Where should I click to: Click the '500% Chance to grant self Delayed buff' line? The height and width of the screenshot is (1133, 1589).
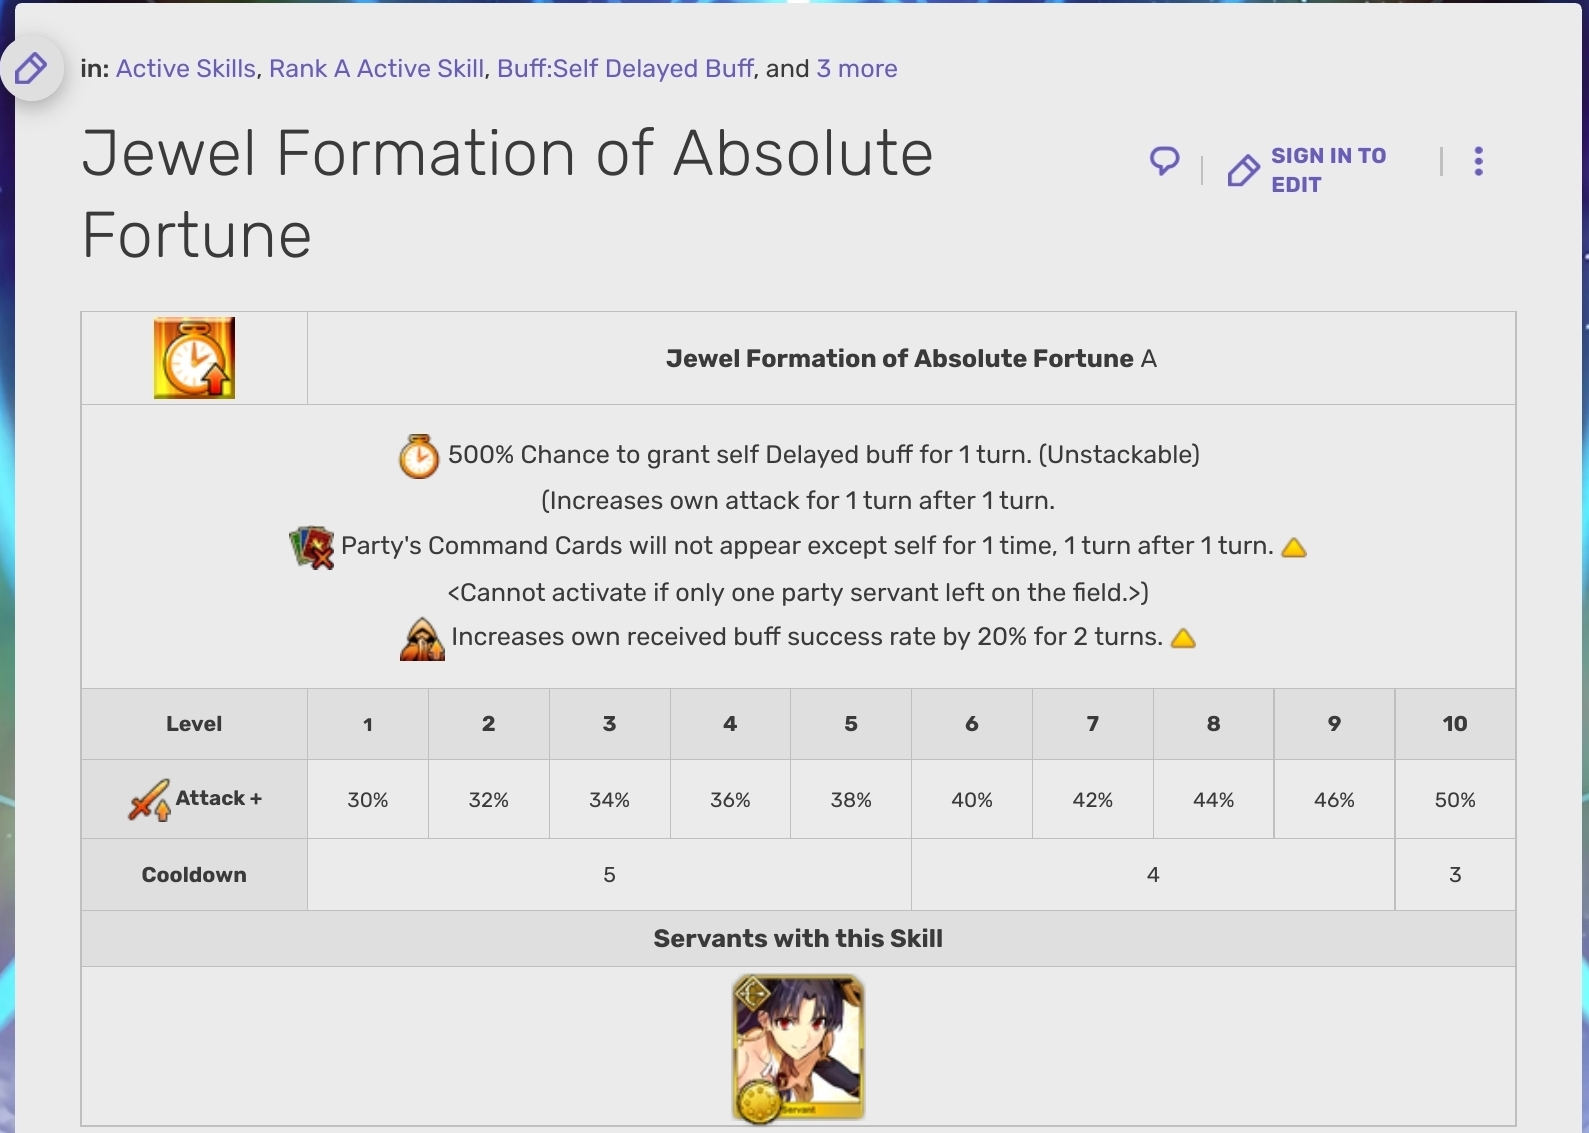824,455
